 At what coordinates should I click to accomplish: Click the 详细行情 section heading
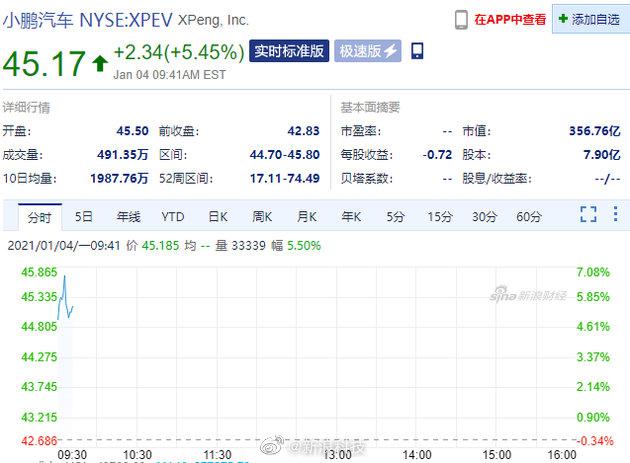pos(26,107)
